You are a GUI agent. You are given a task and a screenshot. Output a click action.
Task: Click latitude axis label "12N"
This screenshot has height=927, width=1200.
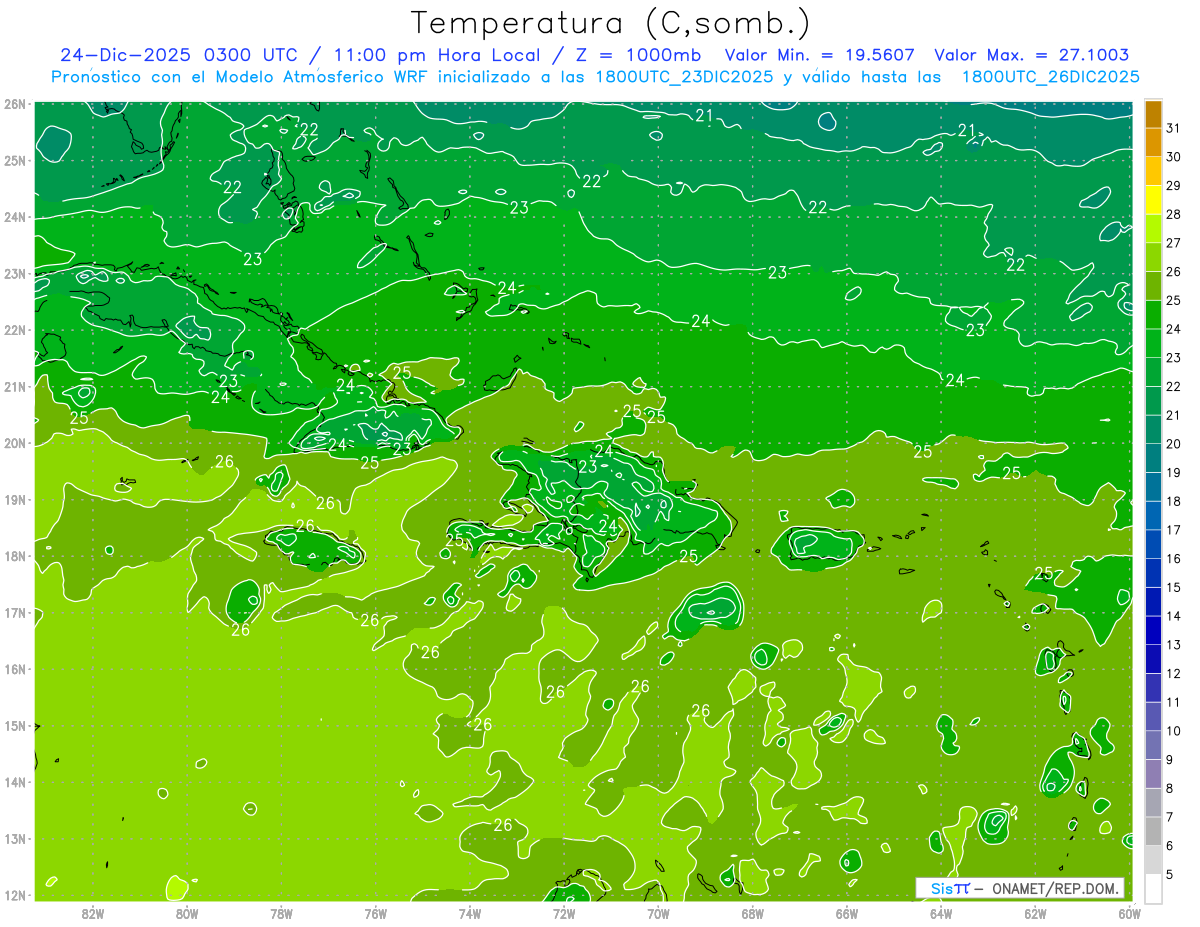[15, 895]
